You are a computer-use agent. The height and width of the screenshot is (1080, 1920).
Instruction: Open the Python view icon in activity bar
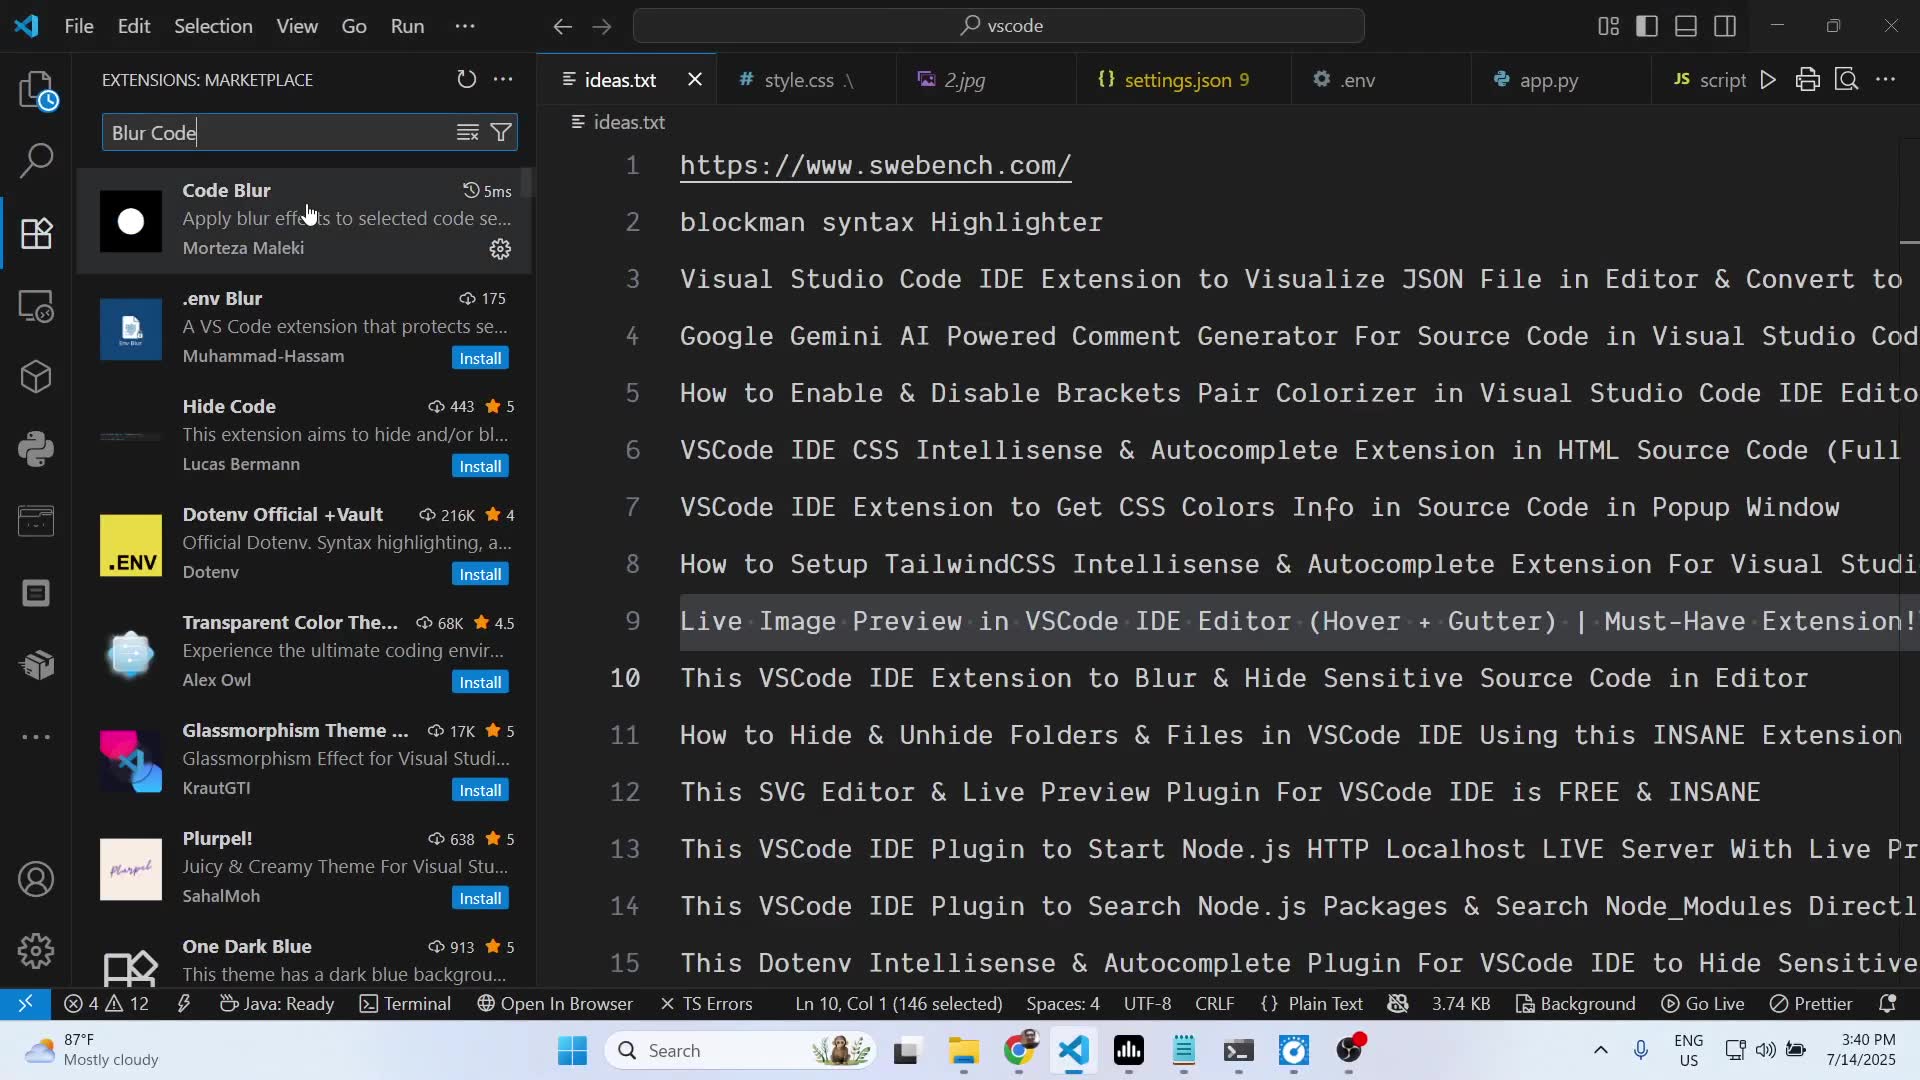[x=37, y=449]
